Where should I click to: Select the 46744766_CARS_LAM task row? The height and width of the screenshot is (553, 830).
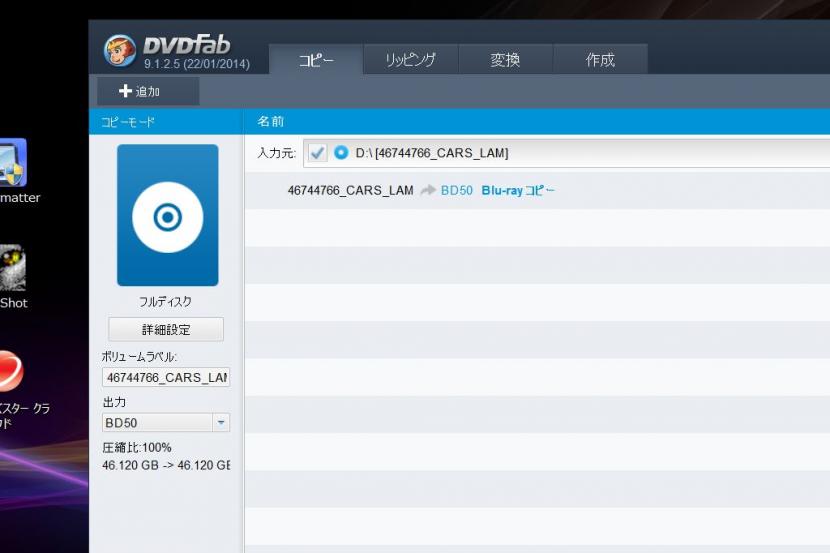pyautogui.click(x=350, y=190)
